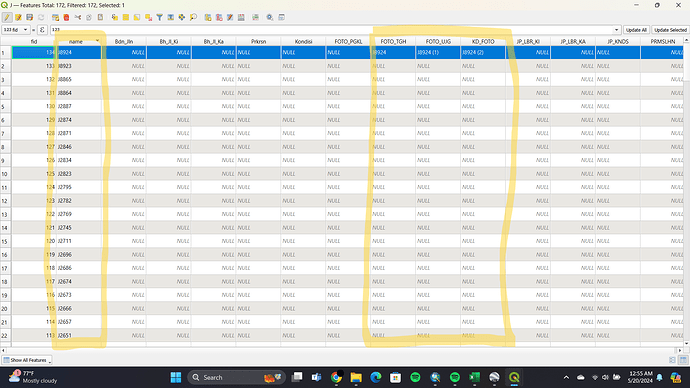Click the name cell 'J8923'
The image size is (690, 388).
coord(79,66)
